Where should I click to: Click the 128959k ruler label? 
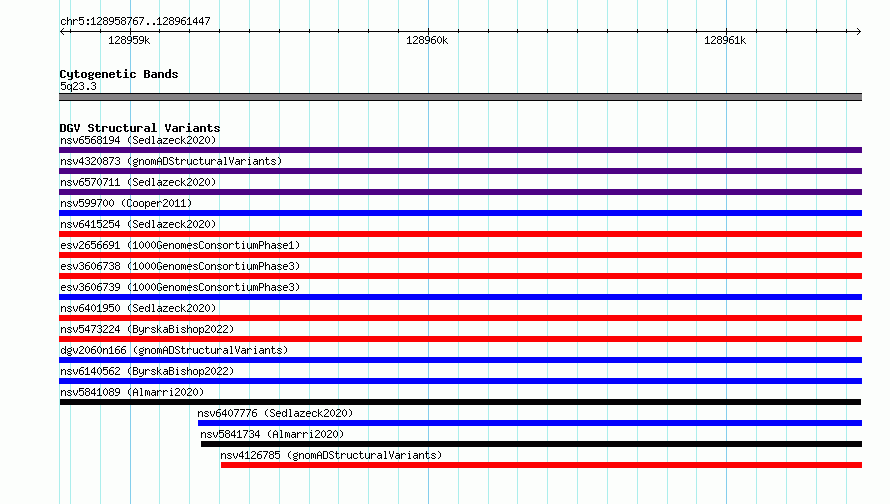[129, 40]
